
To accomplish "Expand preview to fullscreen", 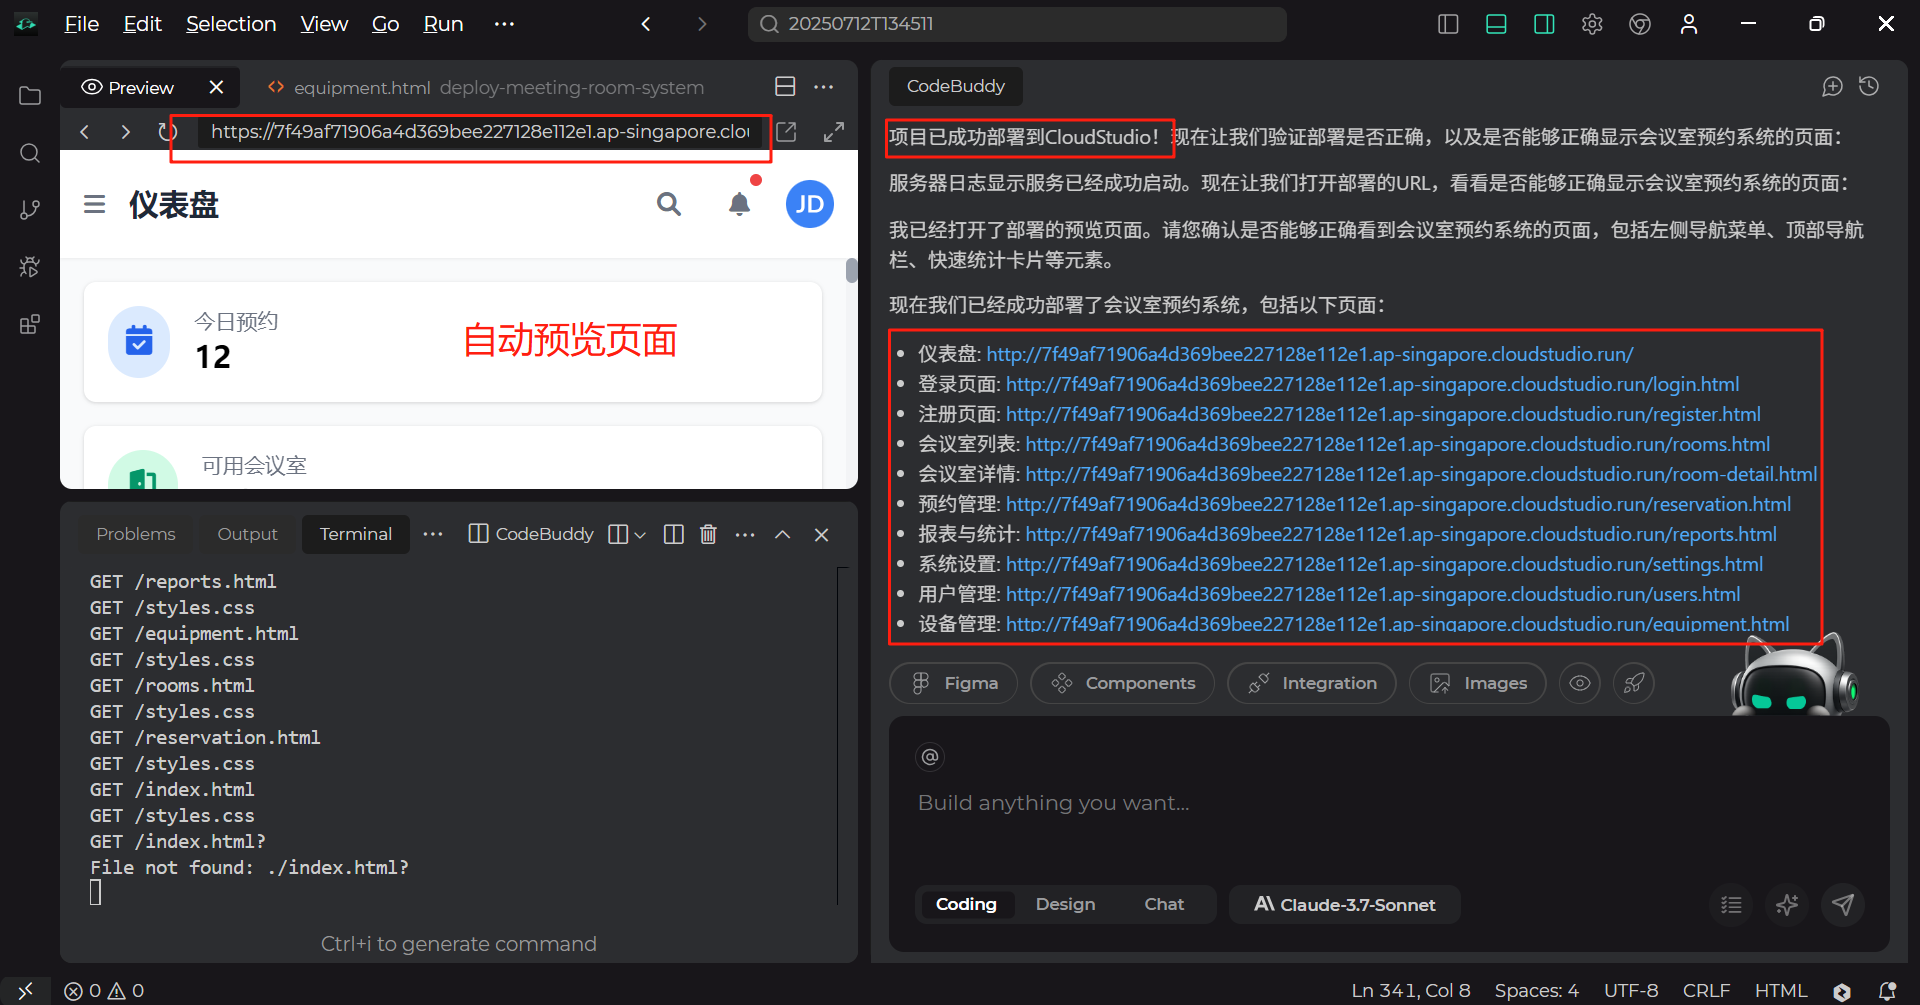I will tap(834, 132).
